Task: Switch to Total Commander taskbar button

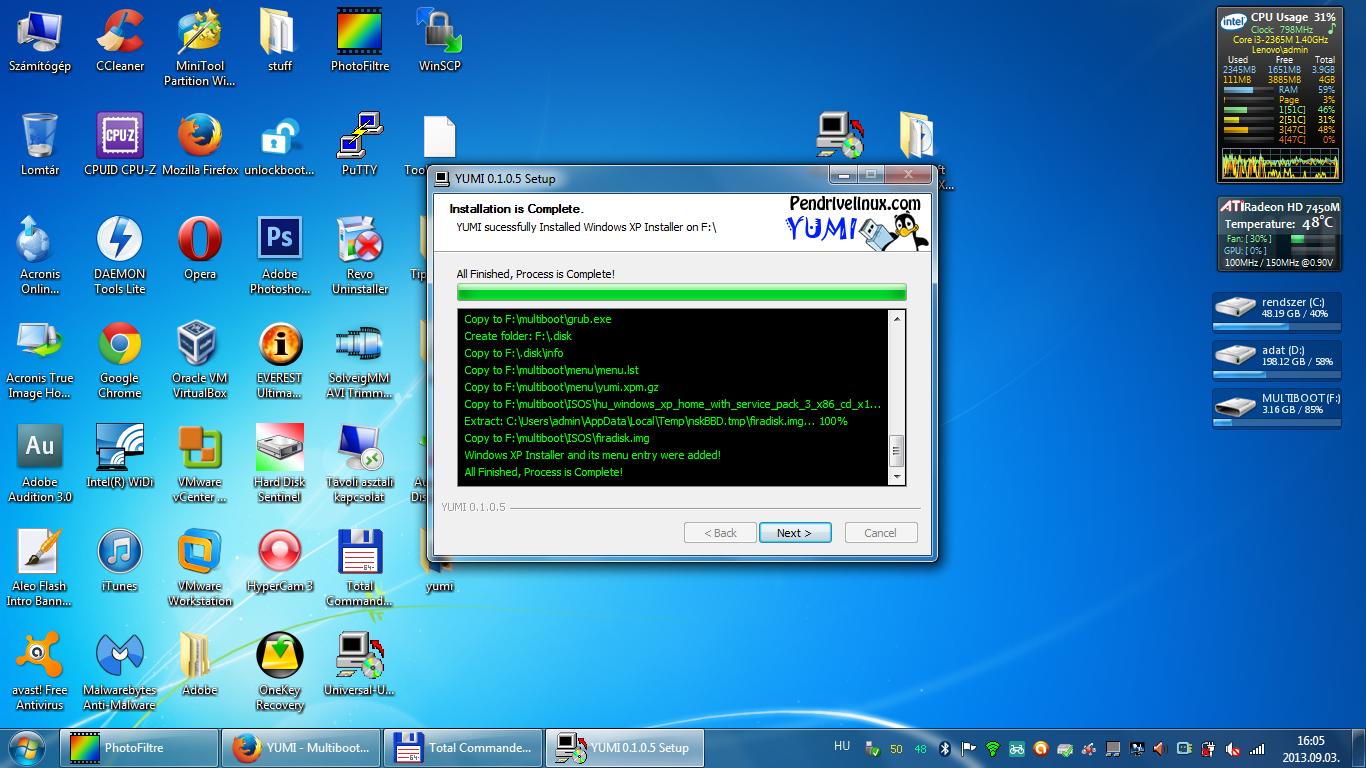Action: pyautogui.click(x=463, y=747)
